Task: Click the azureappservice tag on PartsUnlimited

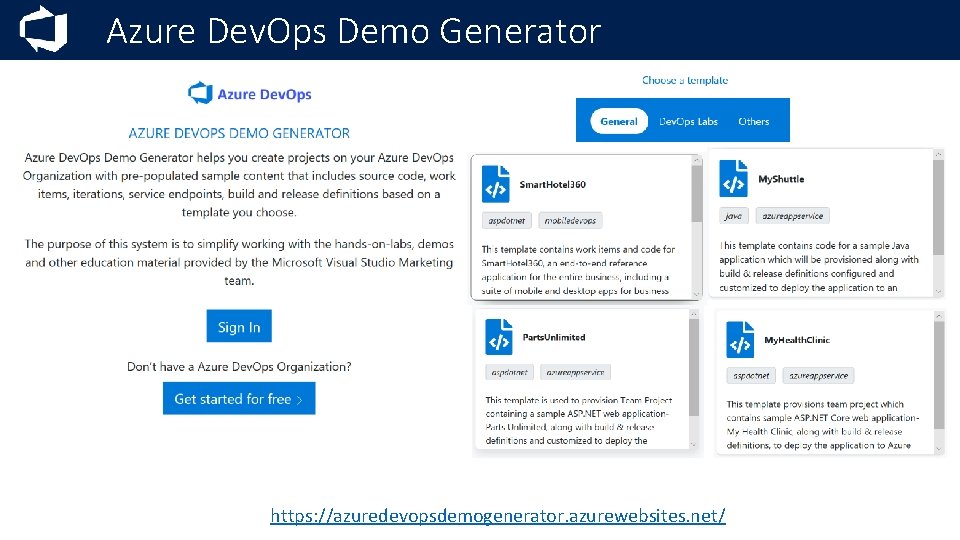Action: 575,372
